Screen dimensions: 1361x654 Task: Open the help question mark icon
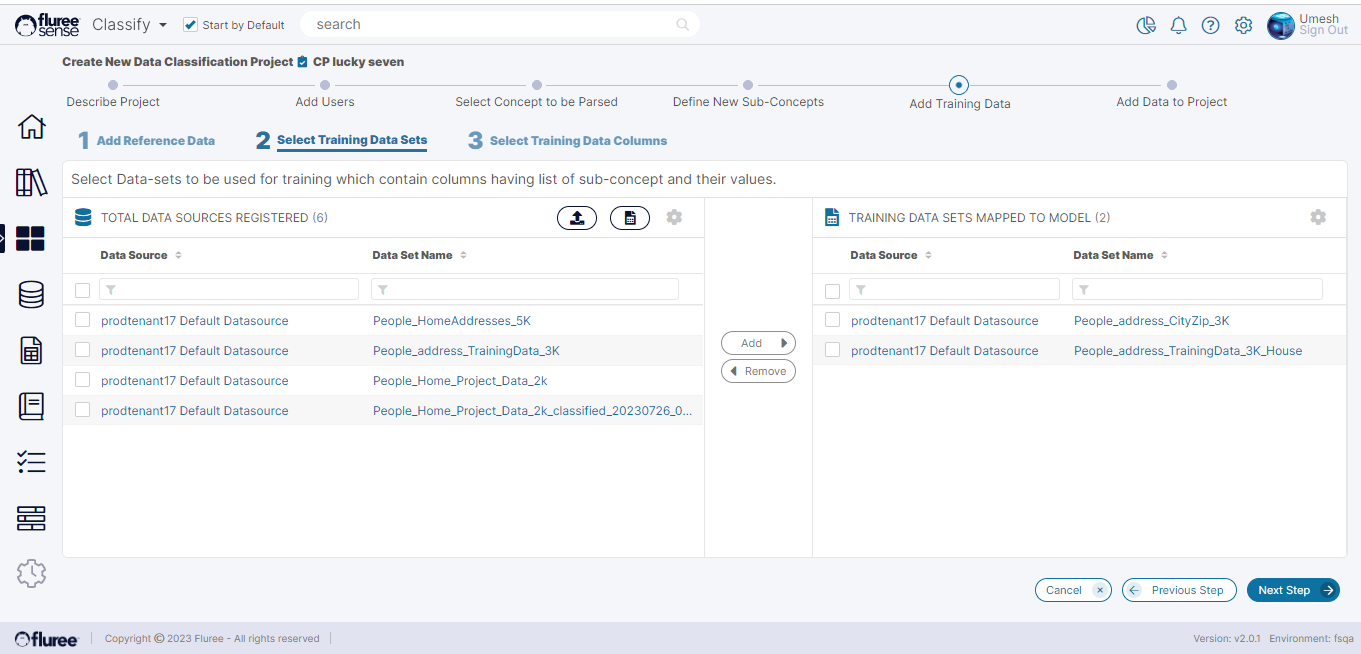pos(1210,26)
